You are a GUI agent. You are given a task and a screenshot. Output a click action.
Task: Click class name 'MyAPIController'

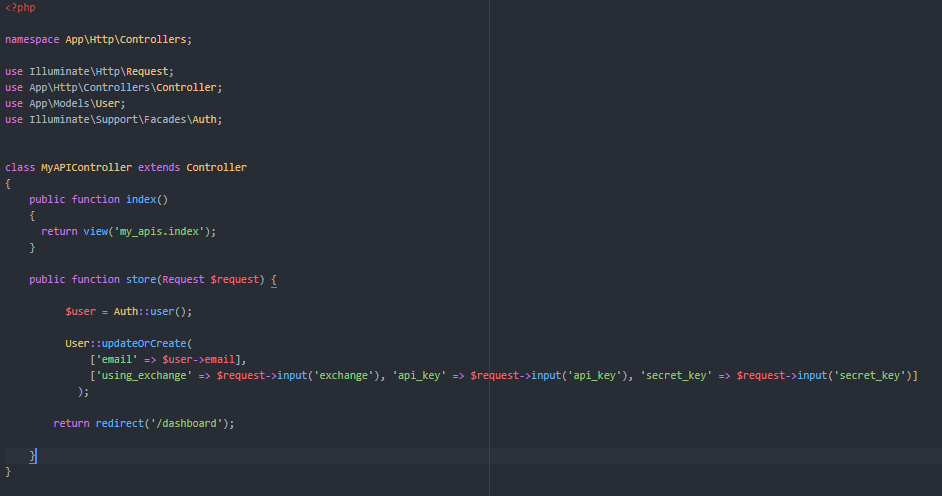[87, 168]
